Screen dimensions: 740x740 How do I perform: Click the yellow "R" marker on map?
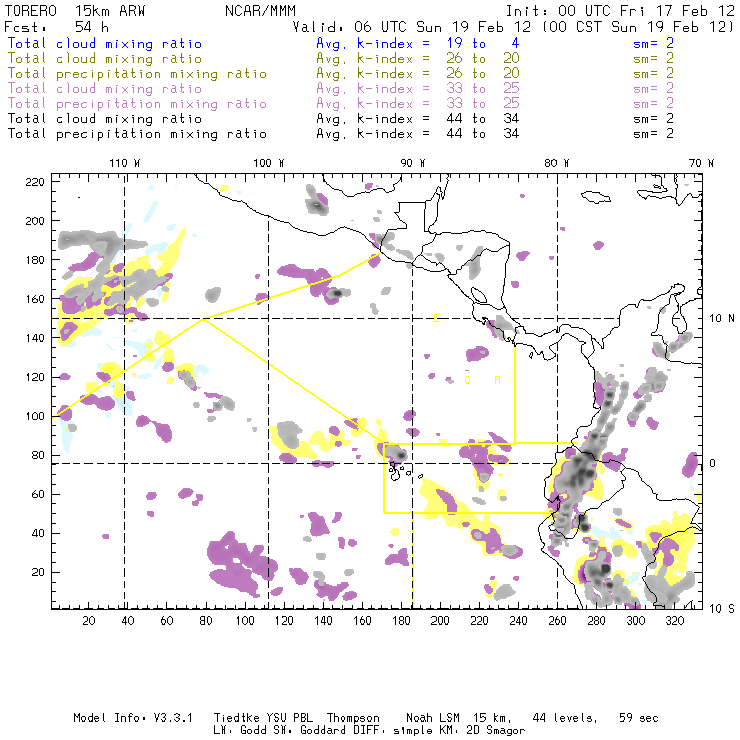click(x=497, y=380)
